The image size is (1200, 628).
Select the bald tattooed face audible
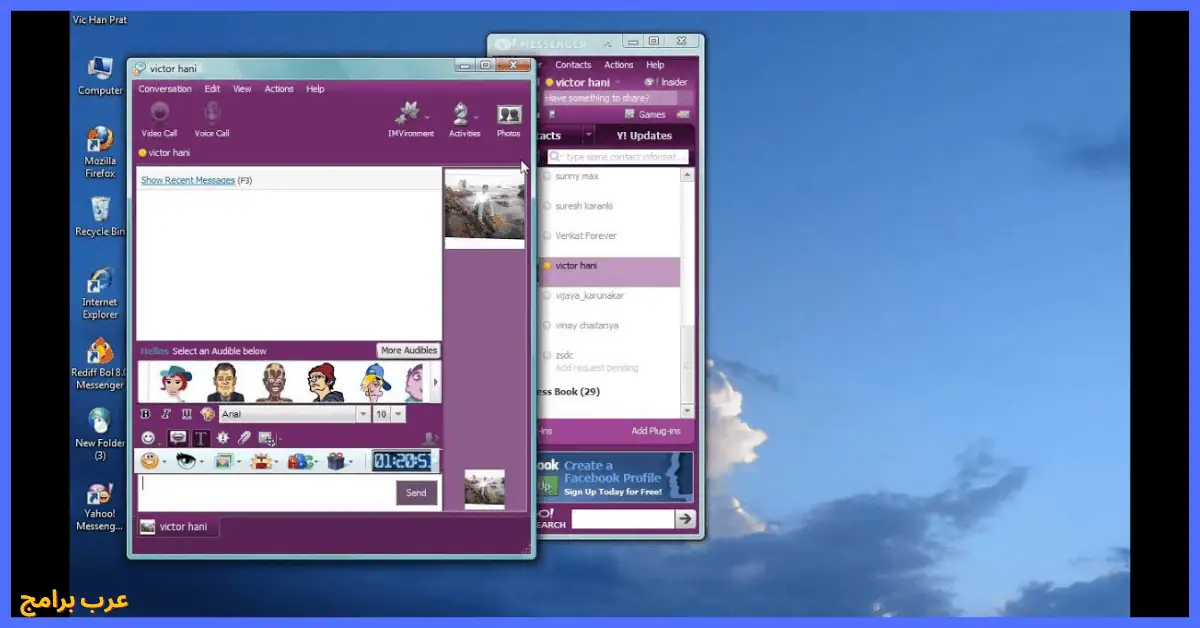point(274,382)
